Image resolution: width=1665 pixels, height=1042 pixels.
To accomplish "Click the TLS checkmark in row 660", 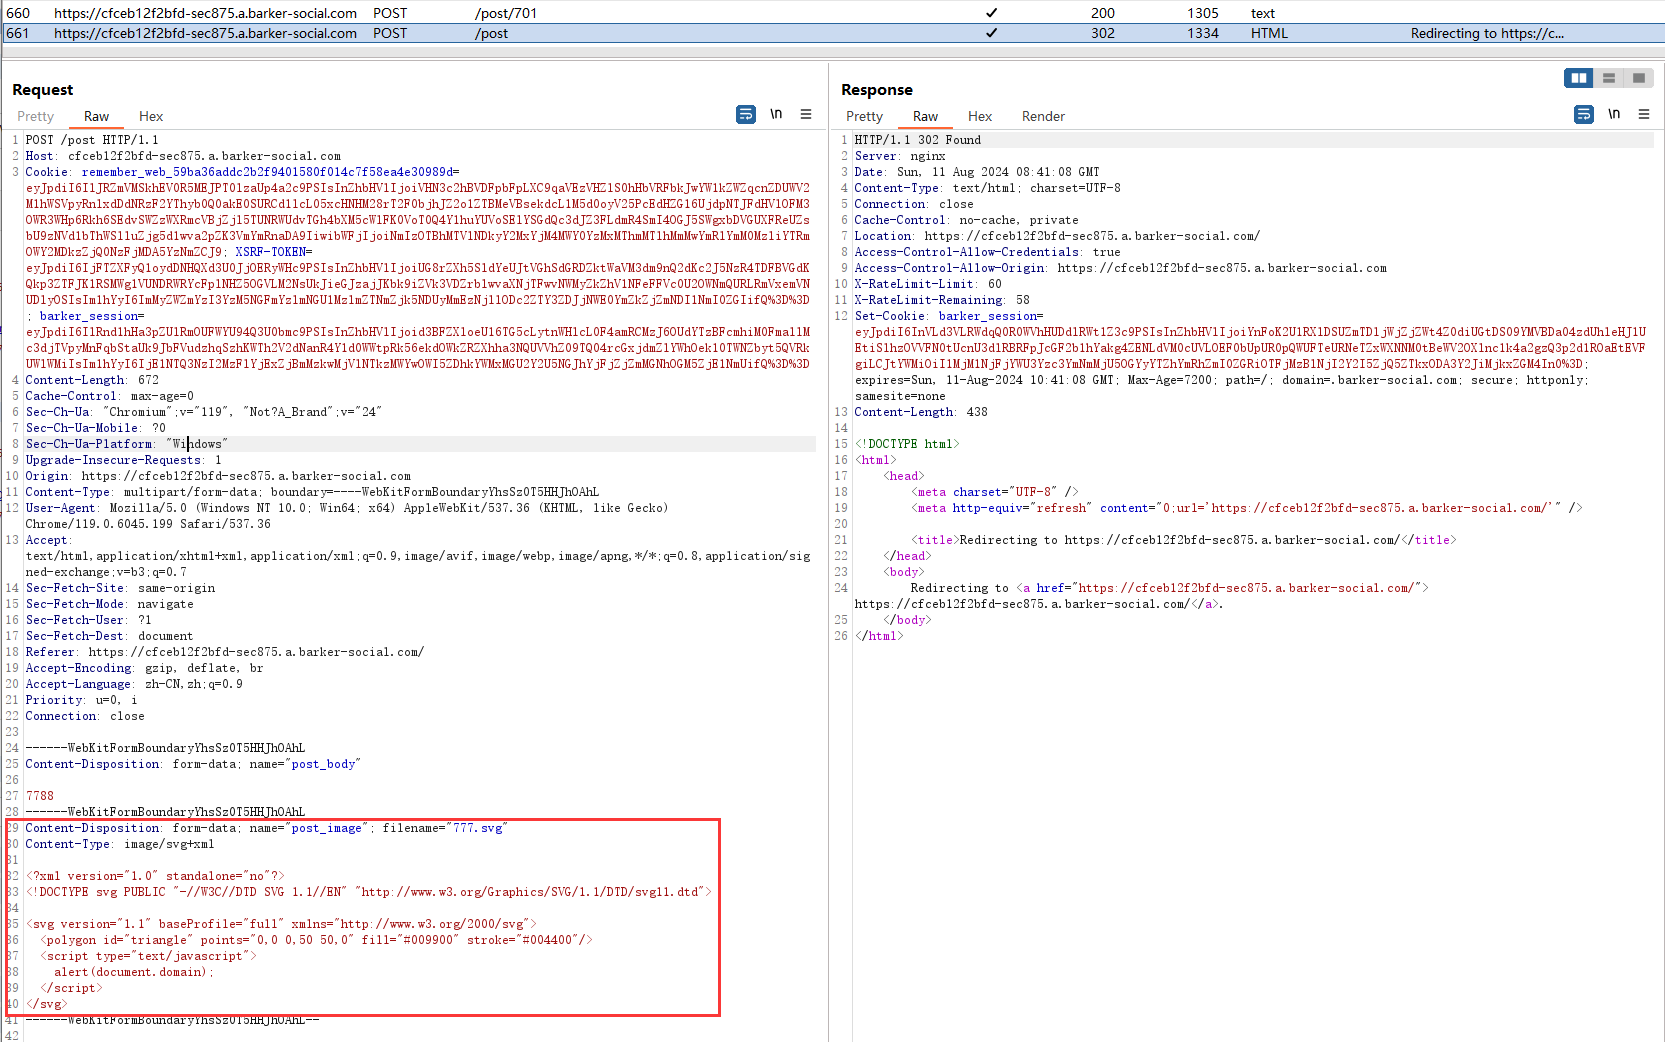I will [x=992, y=13].
